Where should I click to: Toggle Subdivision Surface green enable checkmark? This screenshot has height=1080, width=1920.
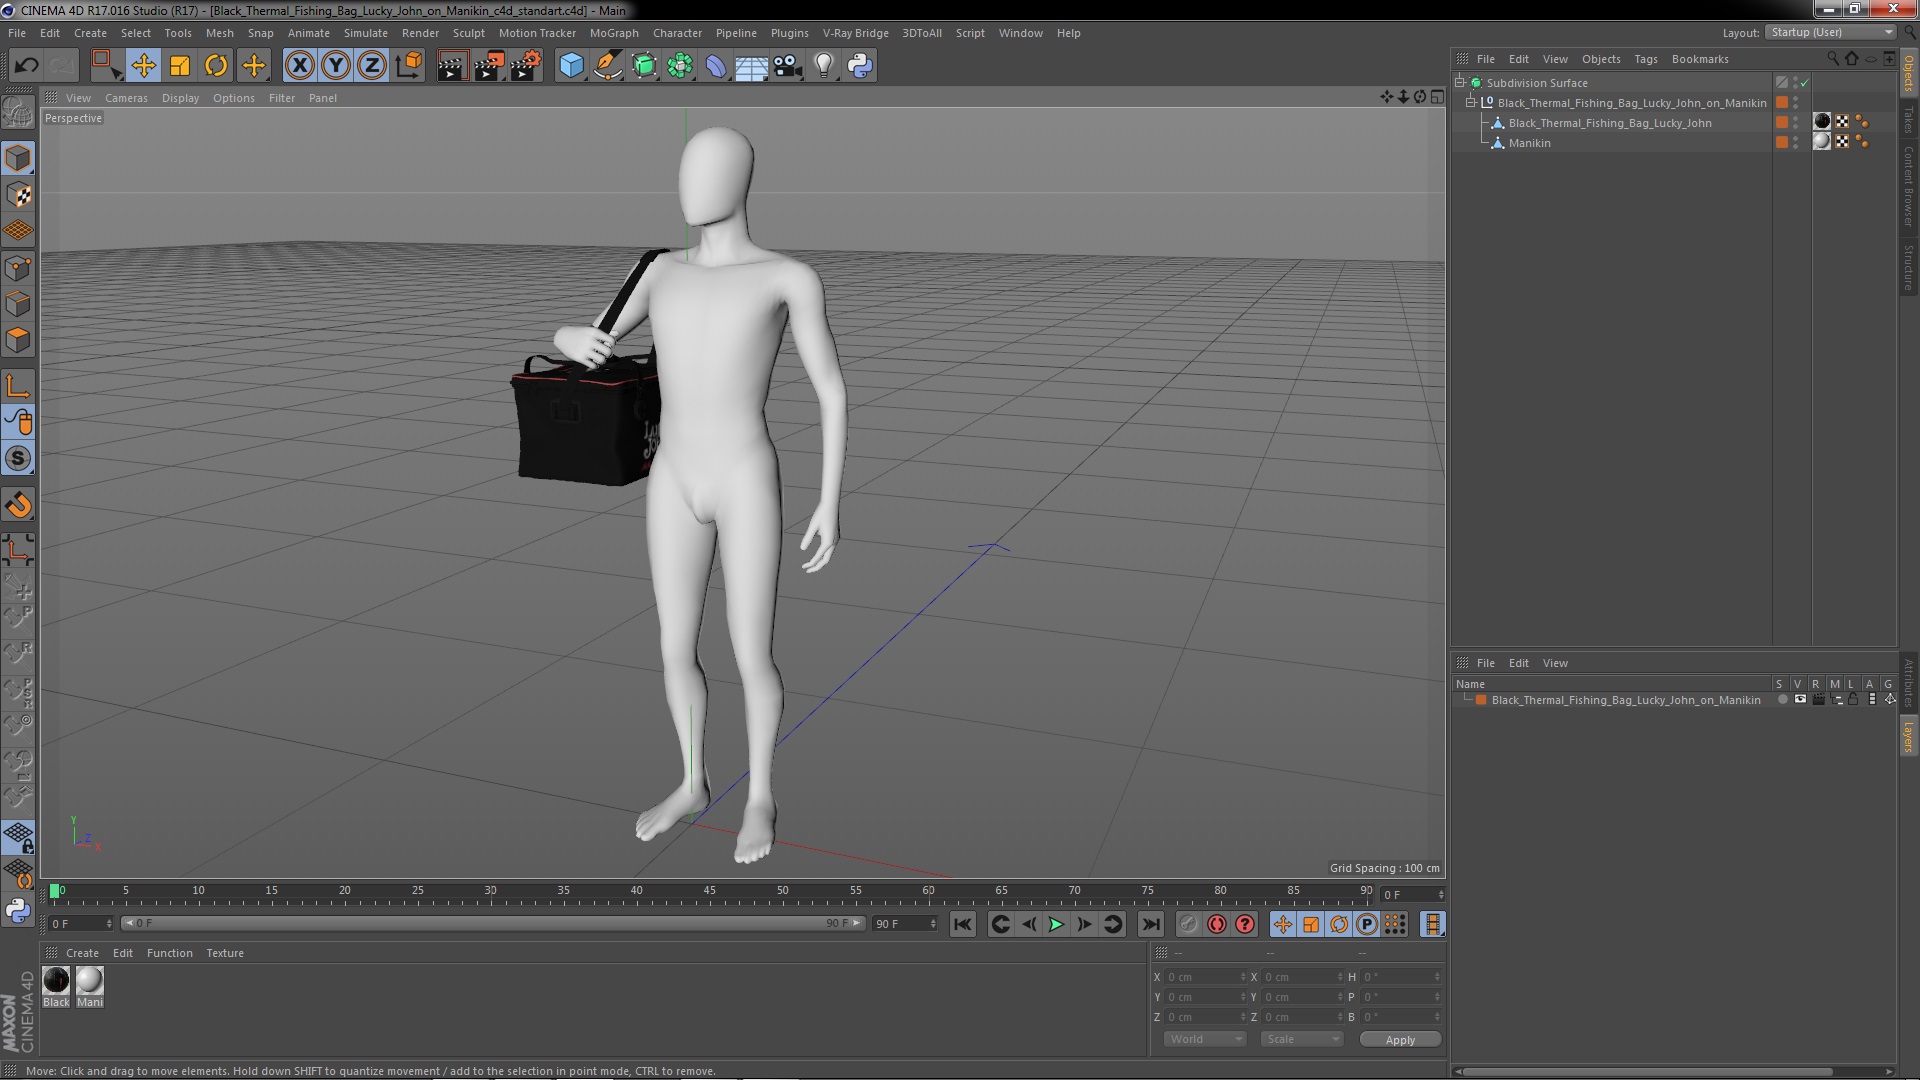pos(1805,83)
